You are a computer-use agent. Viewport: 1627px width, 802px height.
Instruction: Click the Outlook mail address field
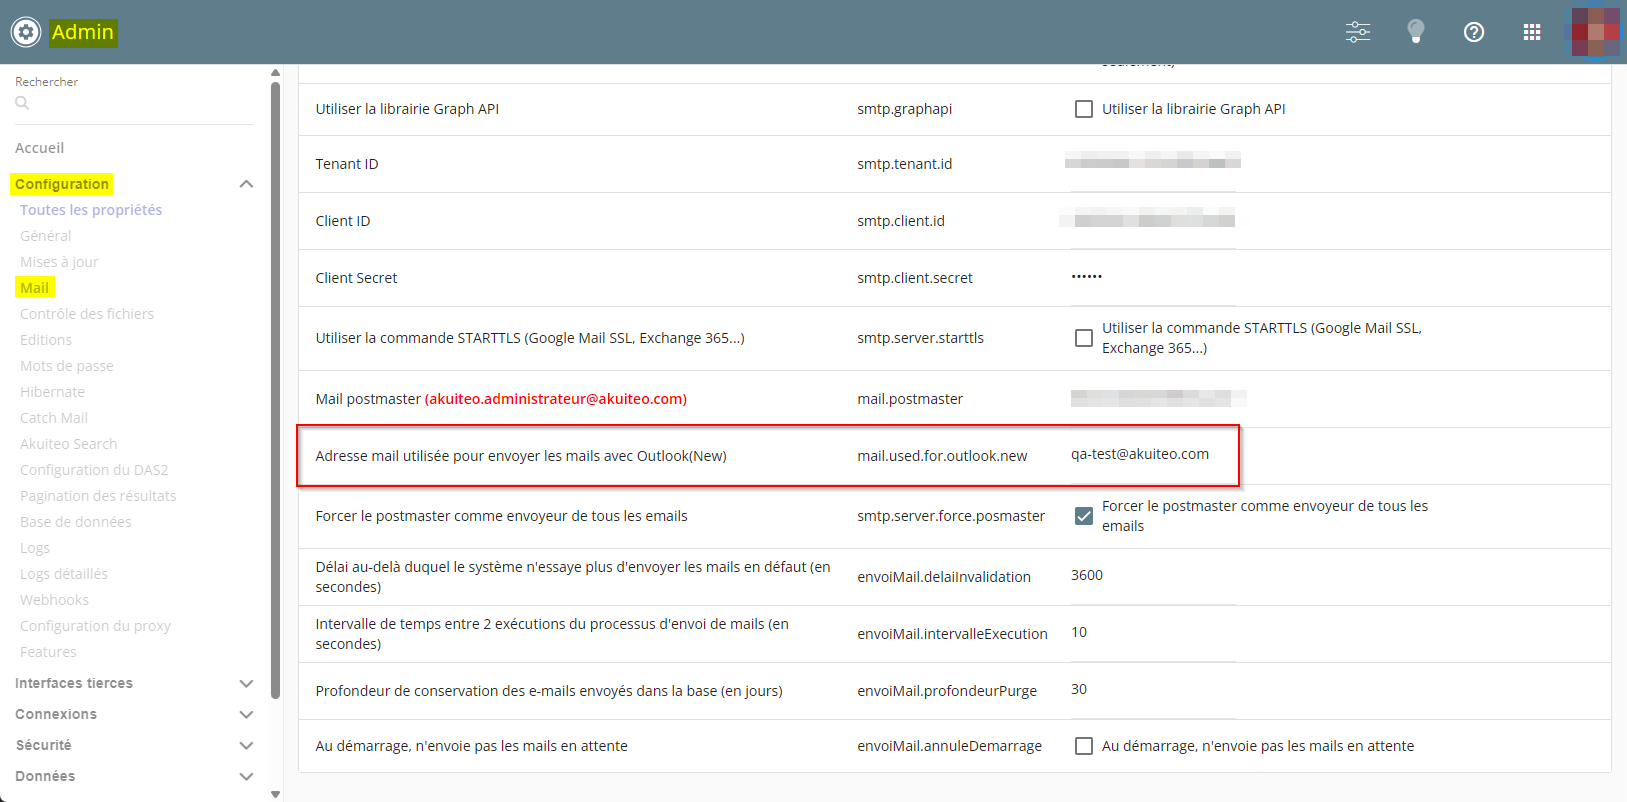1150,455
